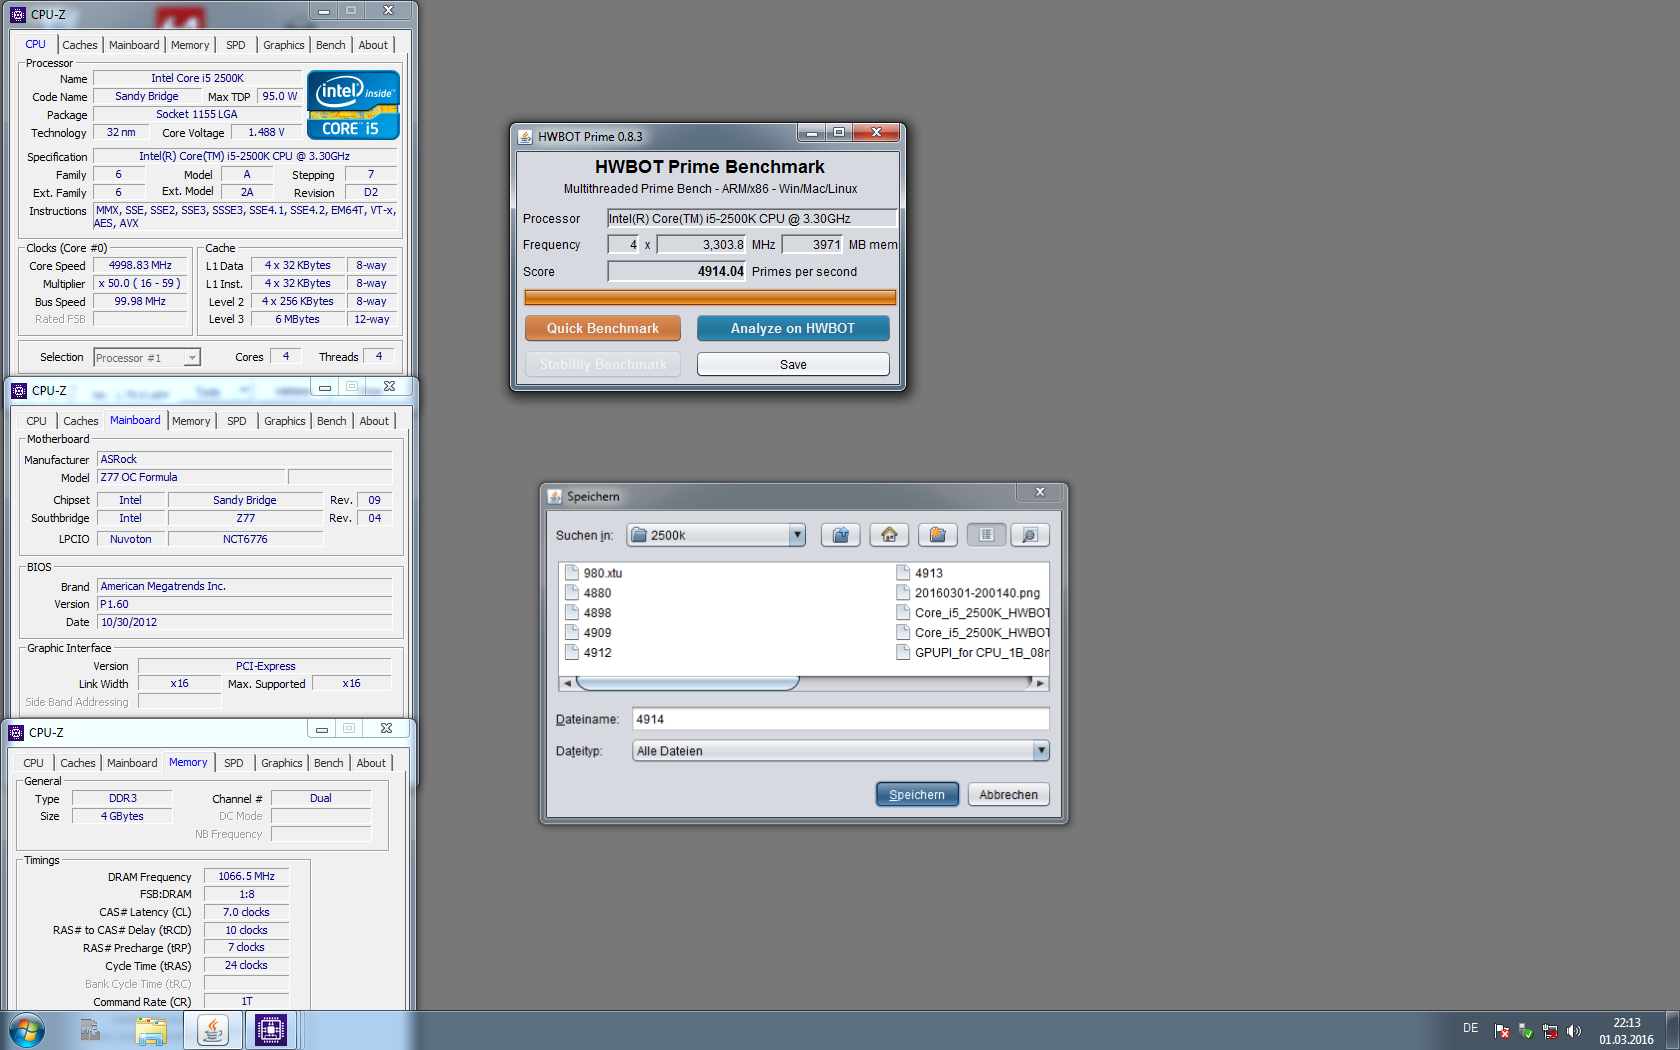Click the HWBOT Prime title bar icon

525,137
